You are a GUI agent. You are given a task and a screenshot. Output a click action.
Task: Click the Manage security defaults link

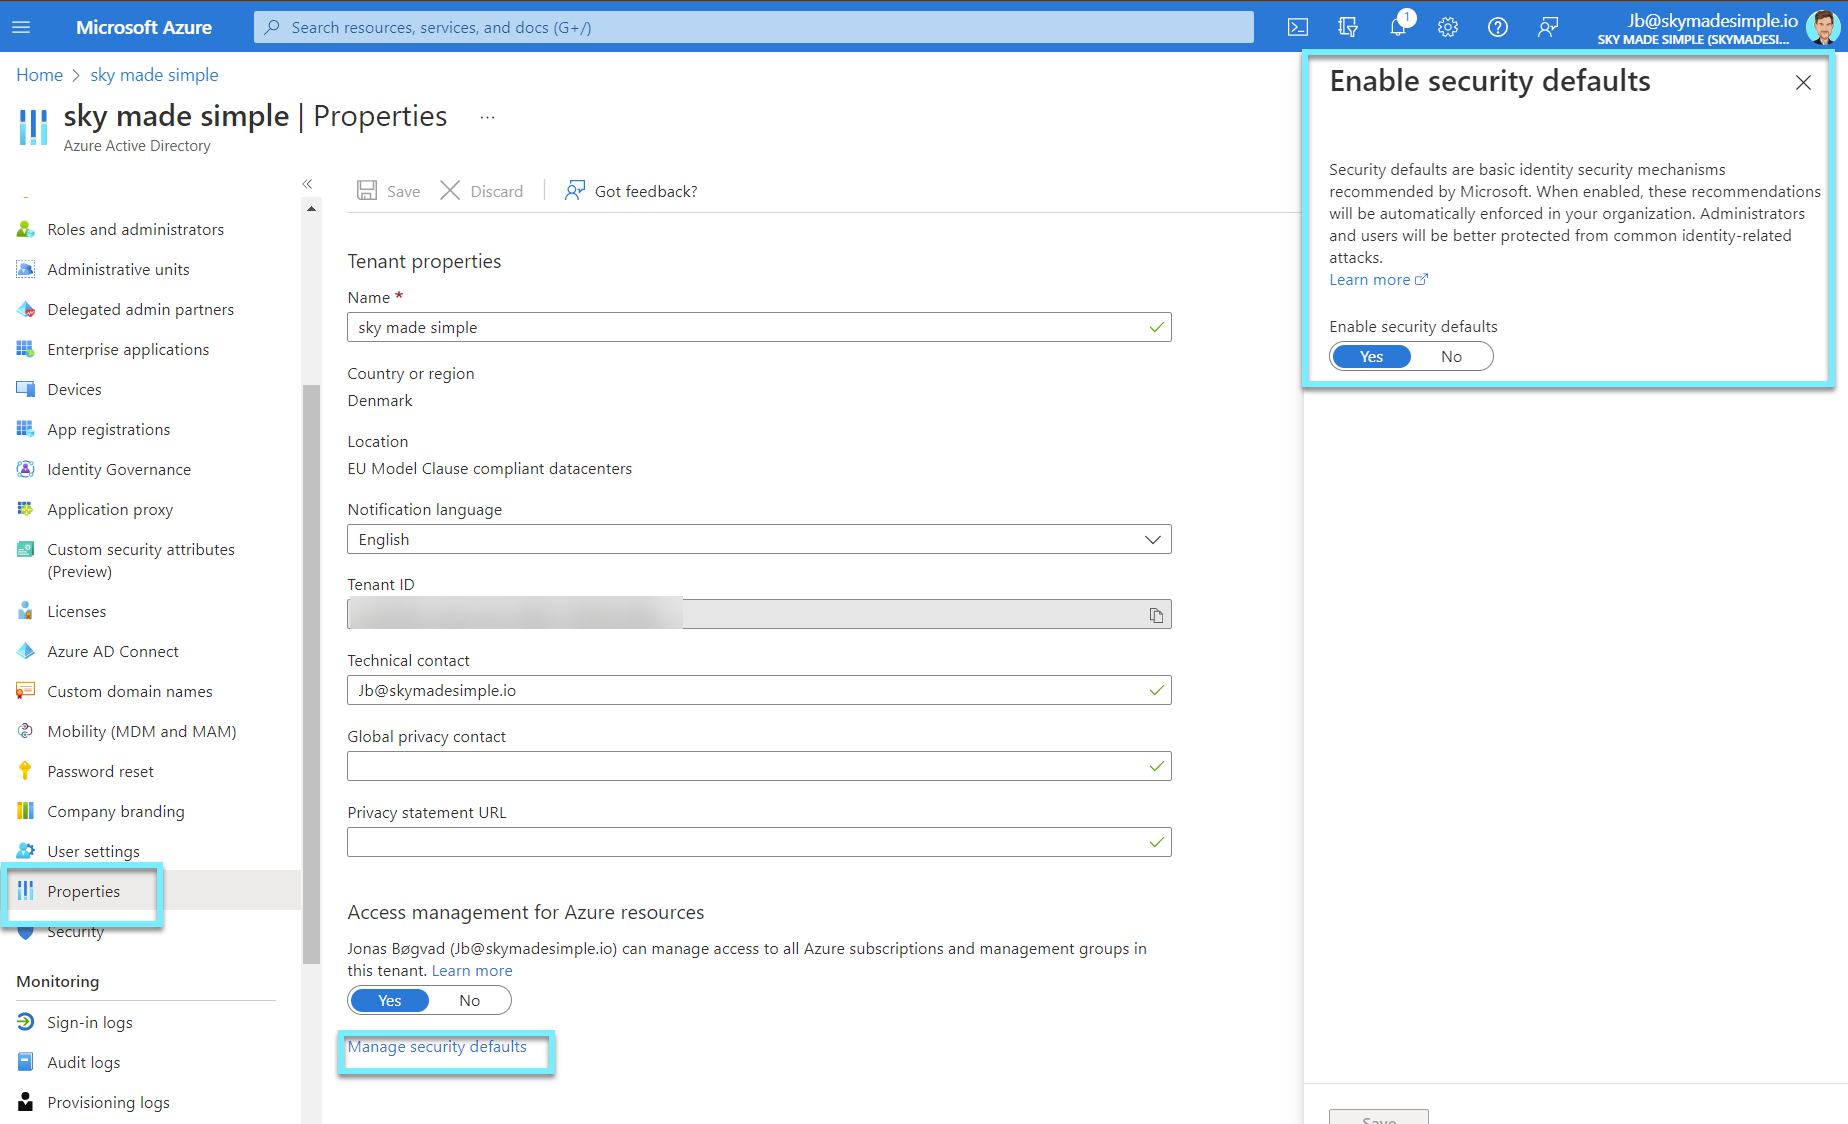(437, 1047)
